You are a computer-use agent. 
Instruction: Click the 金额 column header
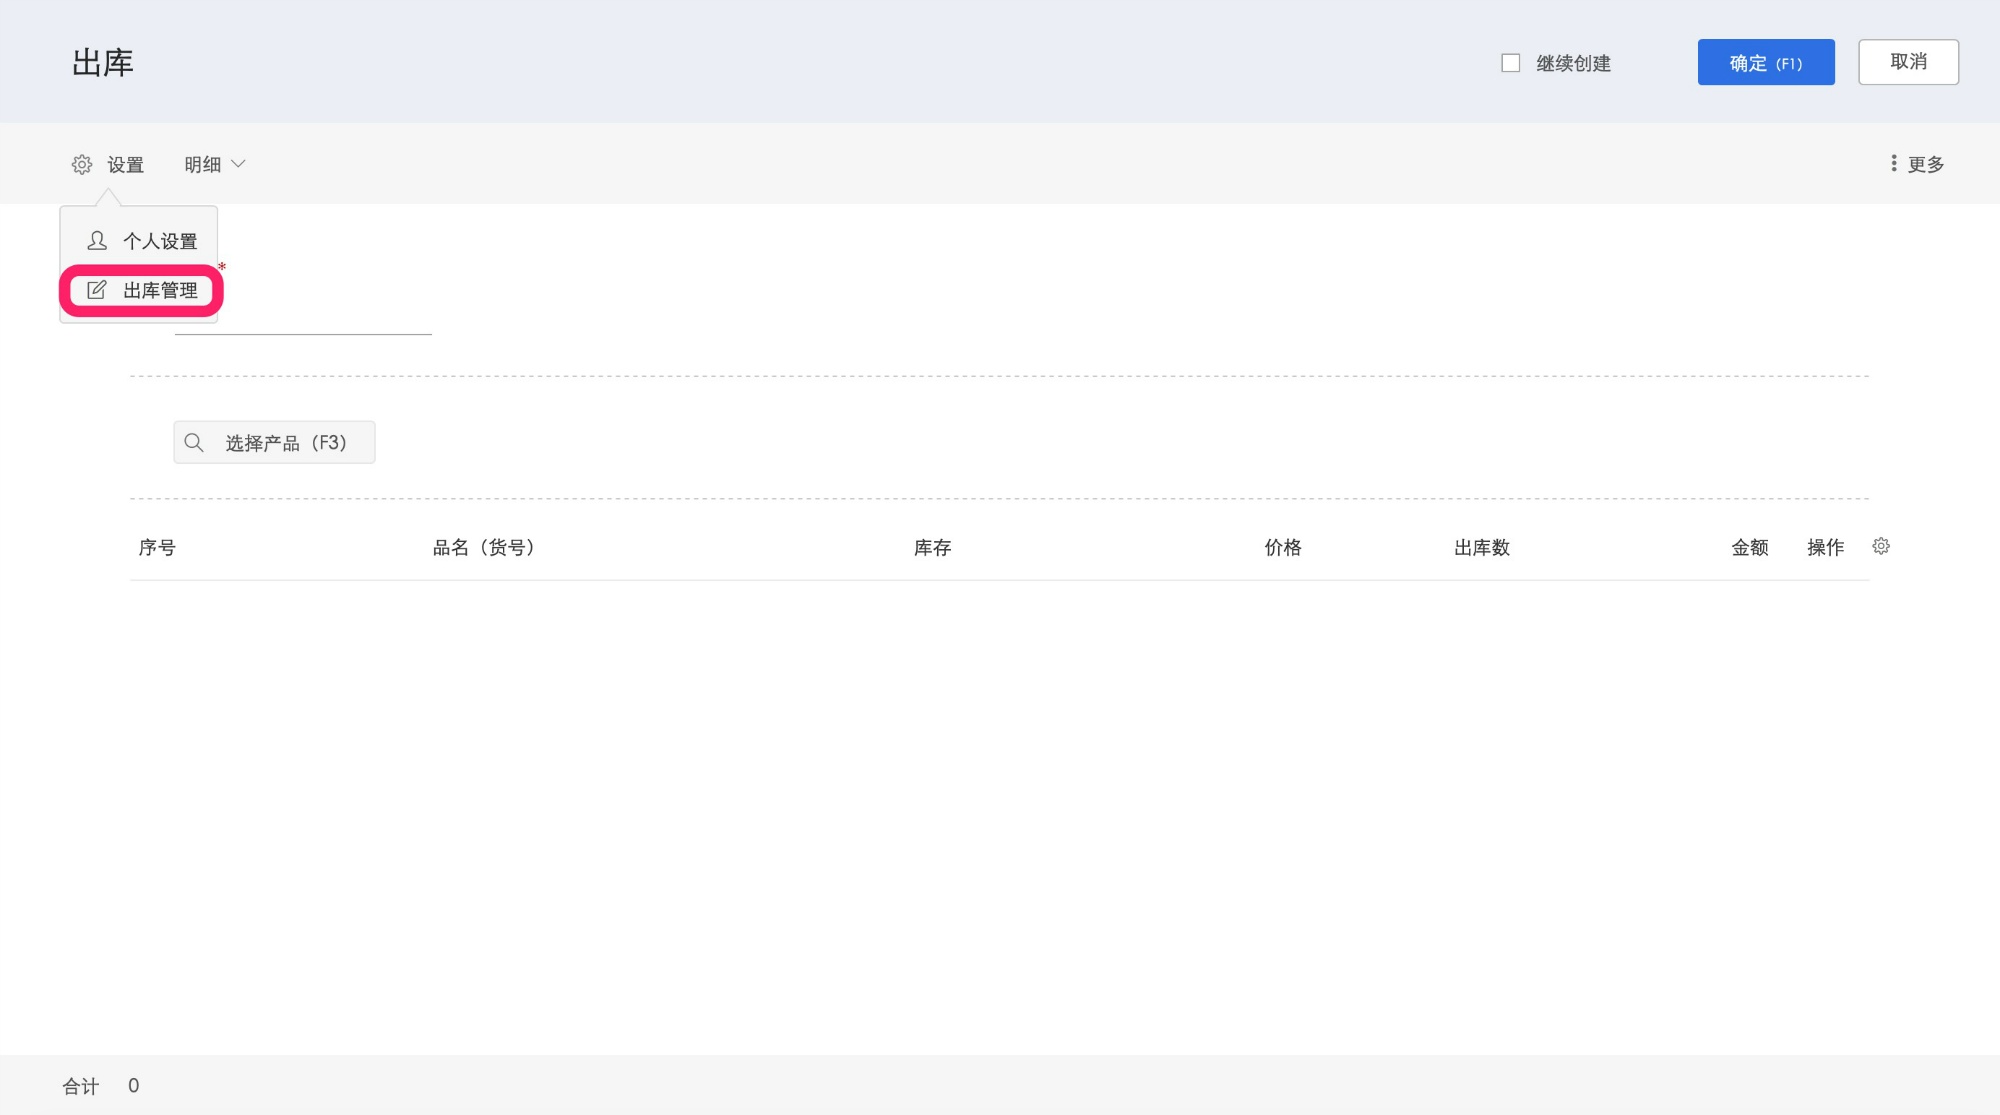coord(1750,547)
